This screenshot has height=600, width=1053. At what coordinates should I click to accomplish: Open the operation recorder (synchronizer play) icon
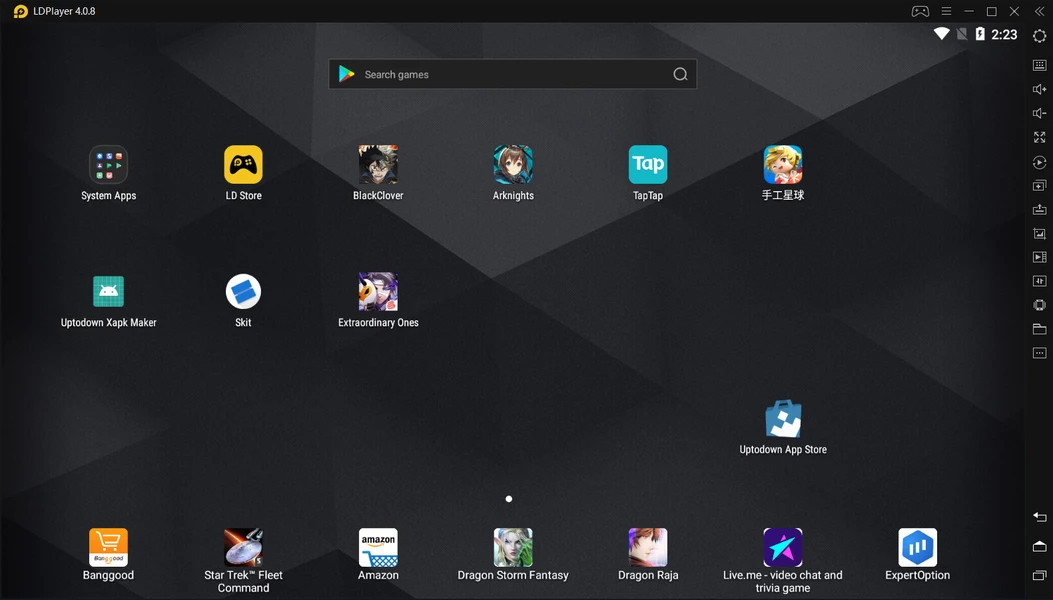(x=1040, y=162)
